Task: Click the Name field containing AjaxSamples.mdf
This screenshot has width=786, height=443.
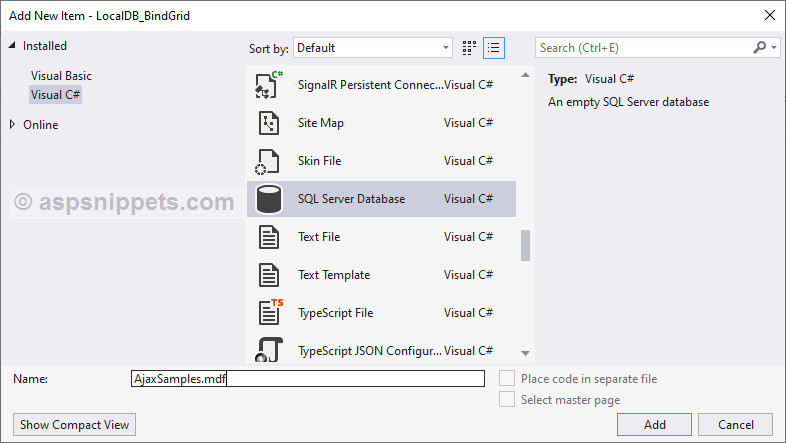Action: point(308,378)
